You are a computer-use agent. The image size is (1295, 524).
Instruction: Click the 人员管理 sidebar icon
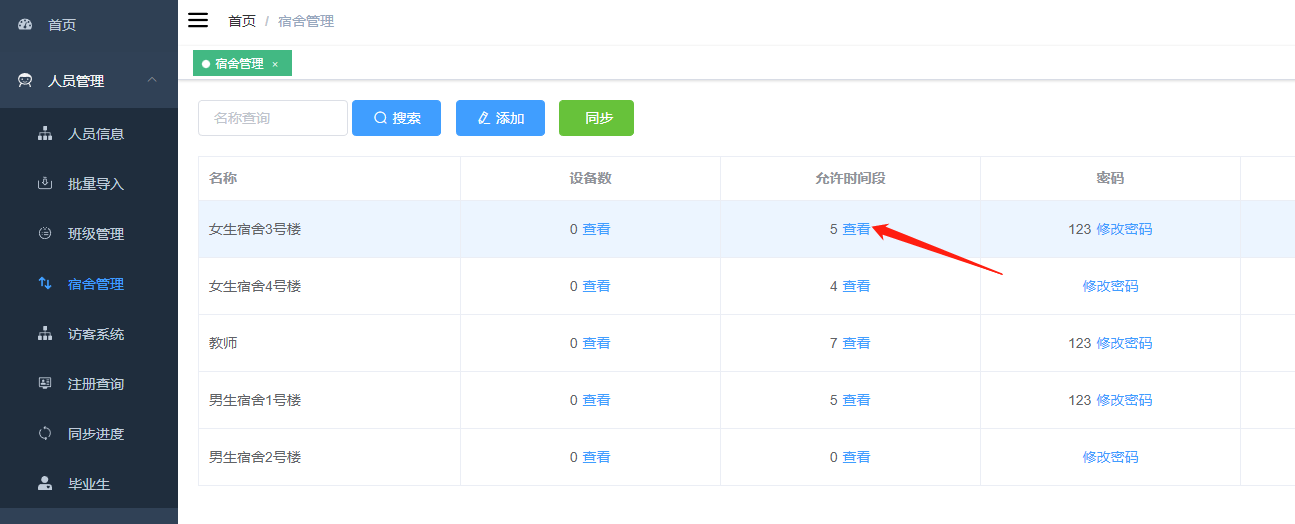(x=25, y=81)
